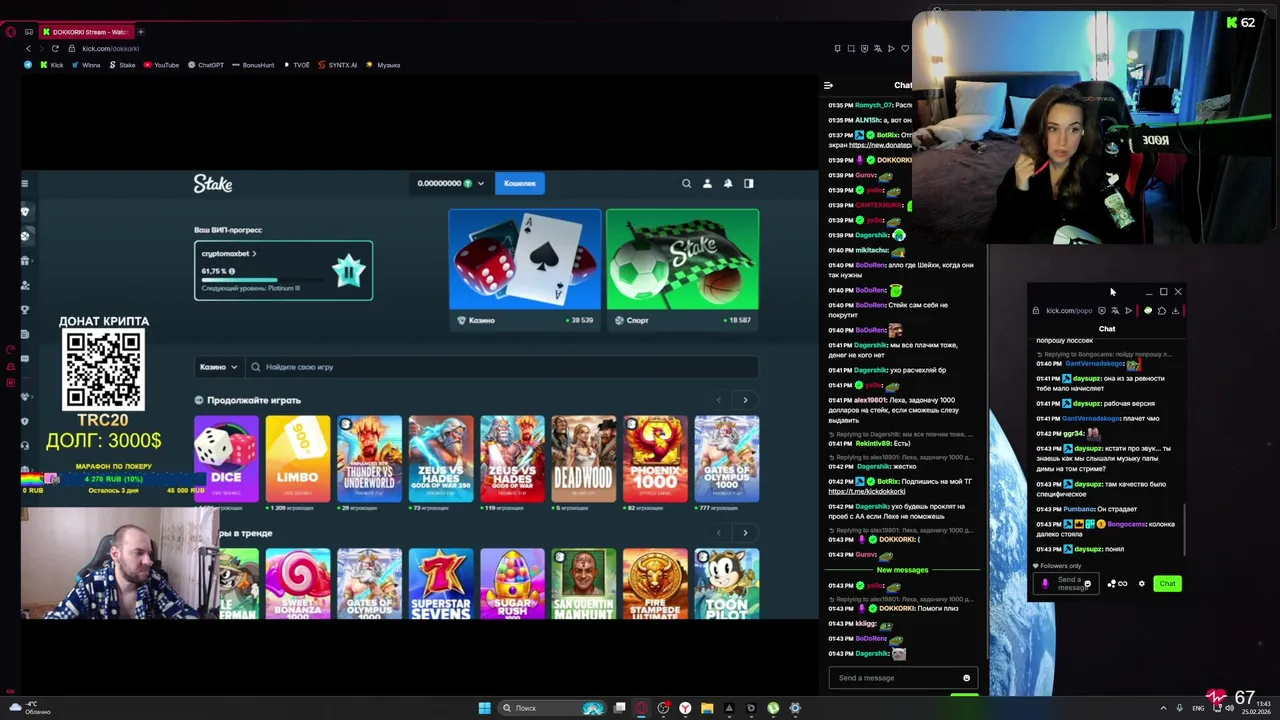This screenshot has height=720, width=1280.
Task: Click the VIP progress bar card
Action: [x=283, y=270]
